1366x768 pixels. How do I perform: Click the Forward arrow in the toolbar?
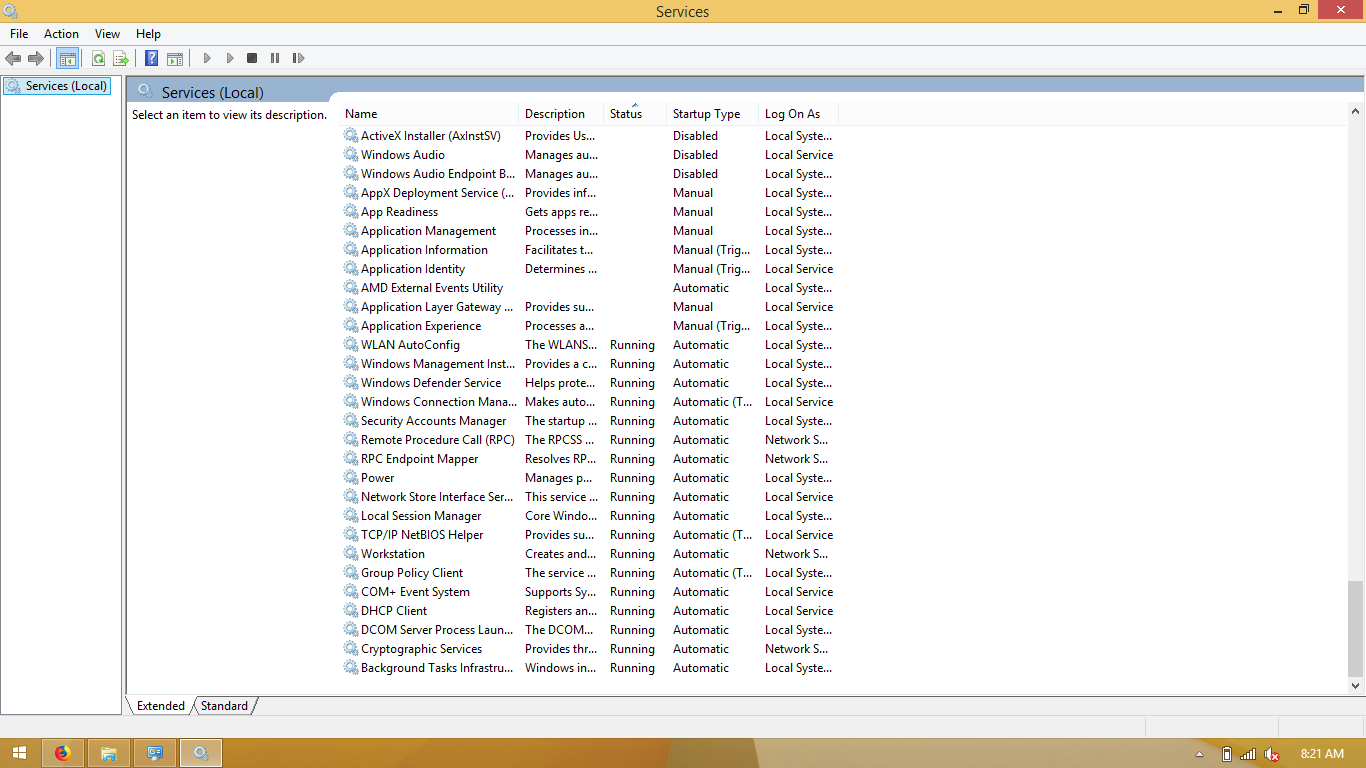point(36,59)
